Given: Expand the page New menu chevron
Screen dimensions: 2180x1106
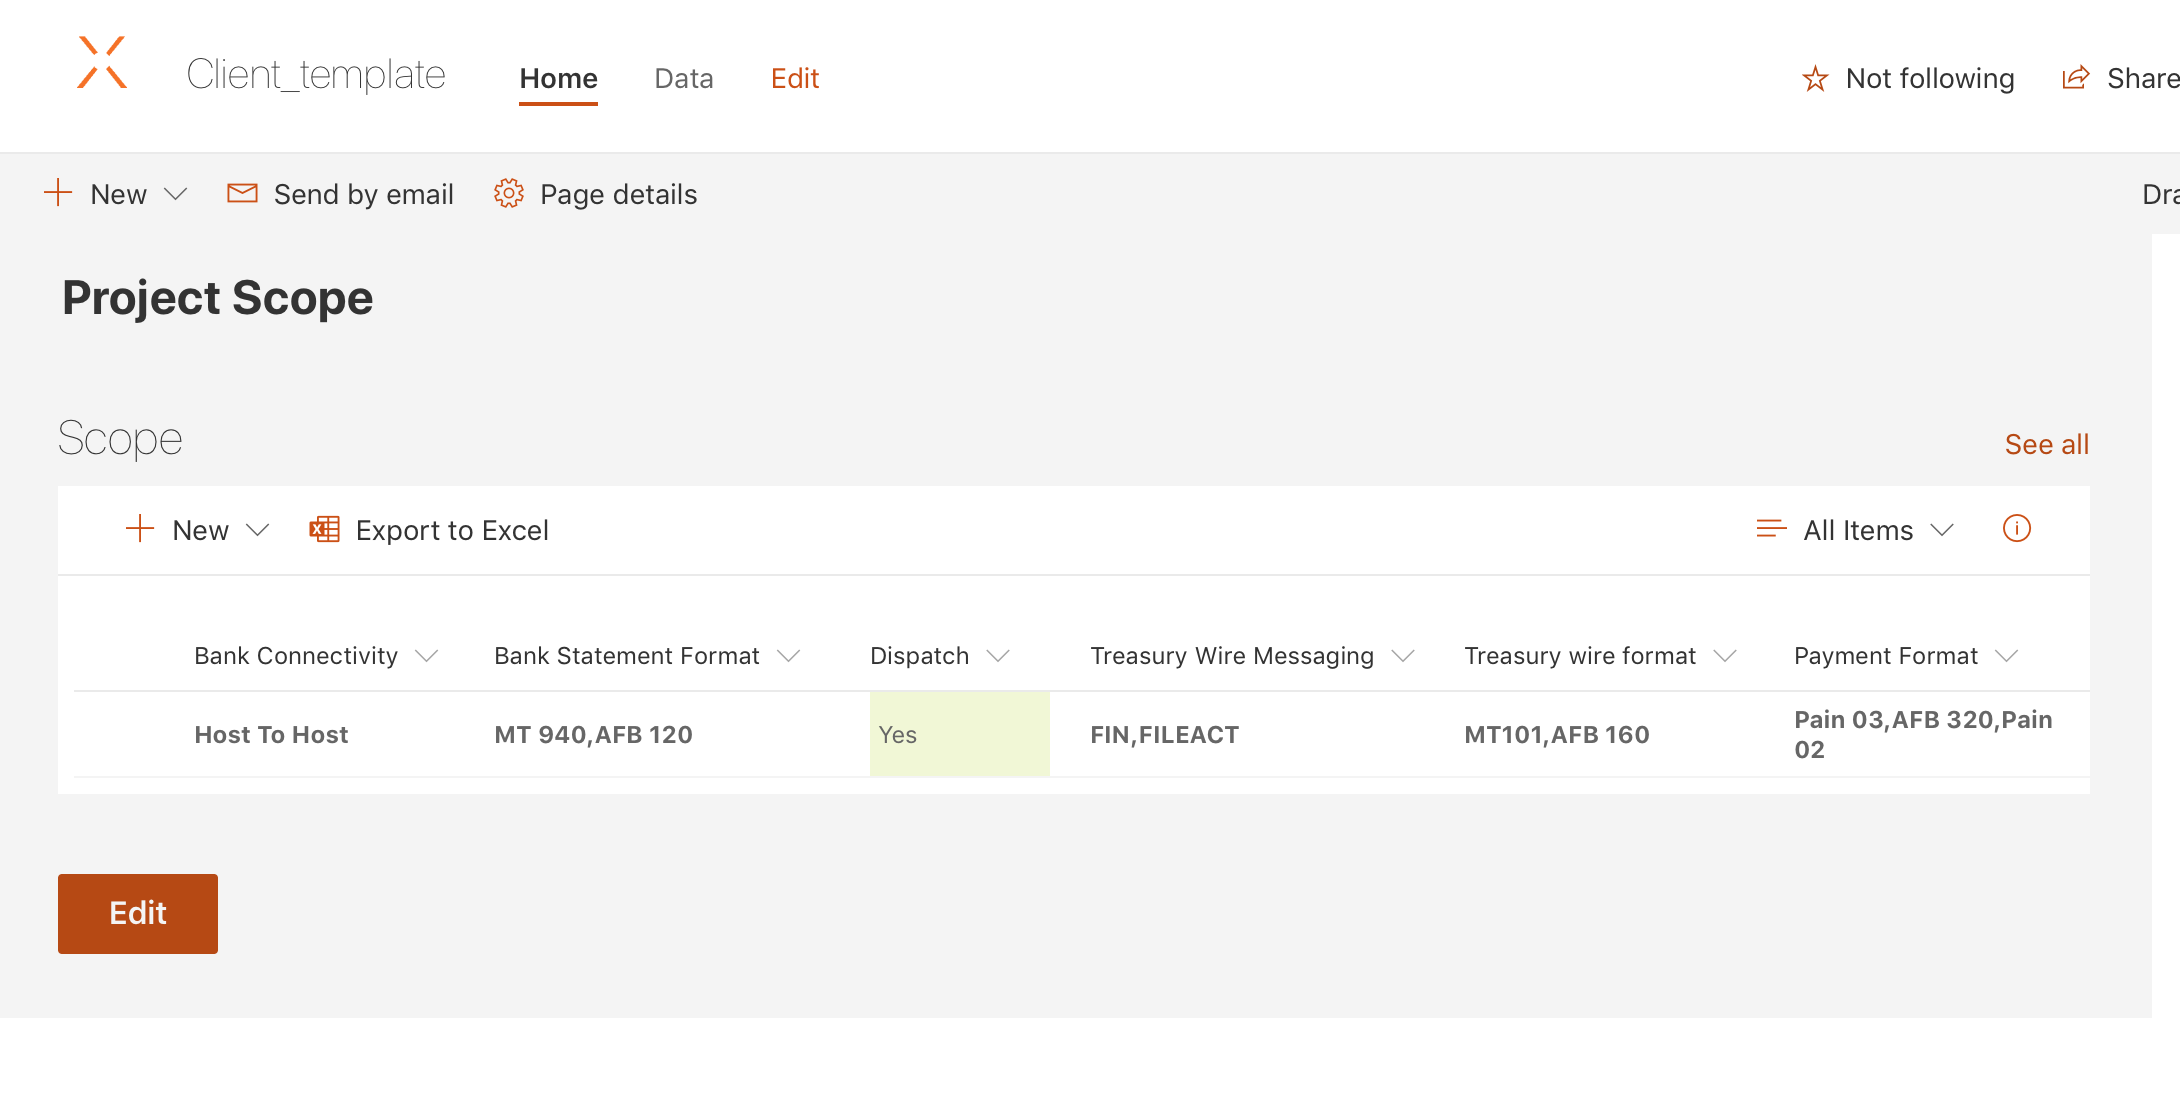Looking at the screenshot, I should [176, 194].
